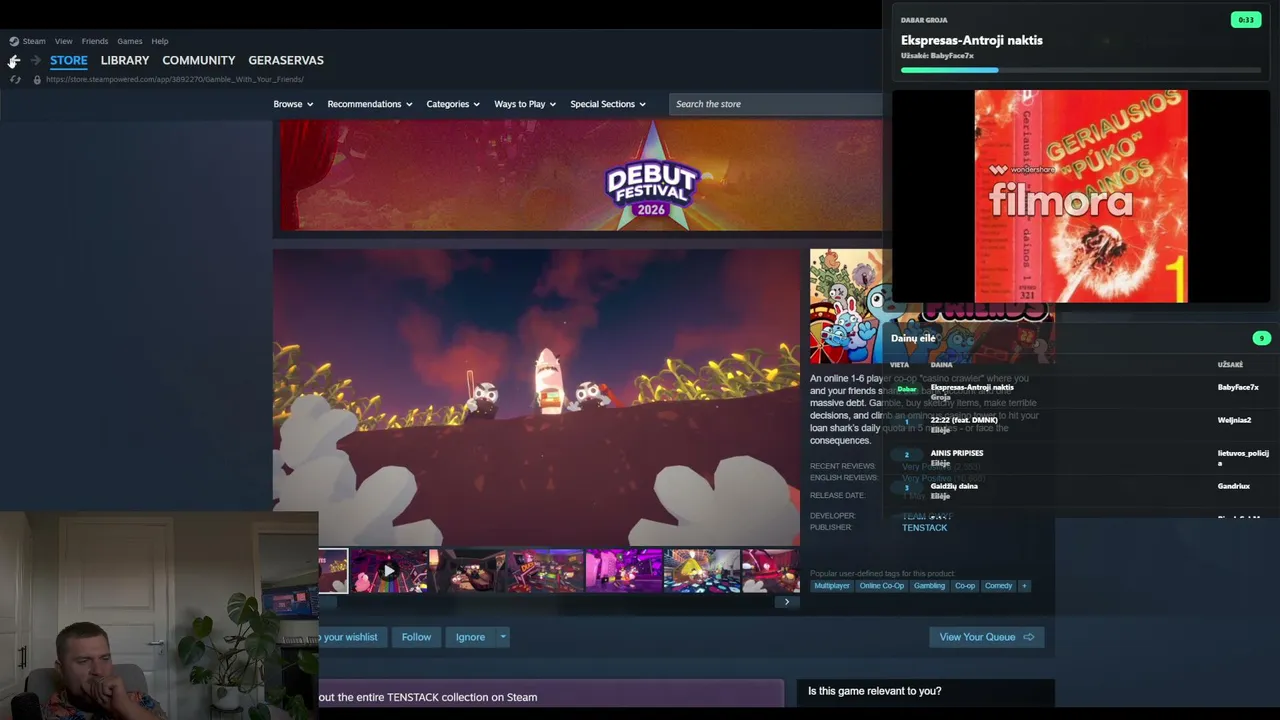Select the dark bar scene thumbnail
The image size is (1280, 720).
[x=467, y=571]
